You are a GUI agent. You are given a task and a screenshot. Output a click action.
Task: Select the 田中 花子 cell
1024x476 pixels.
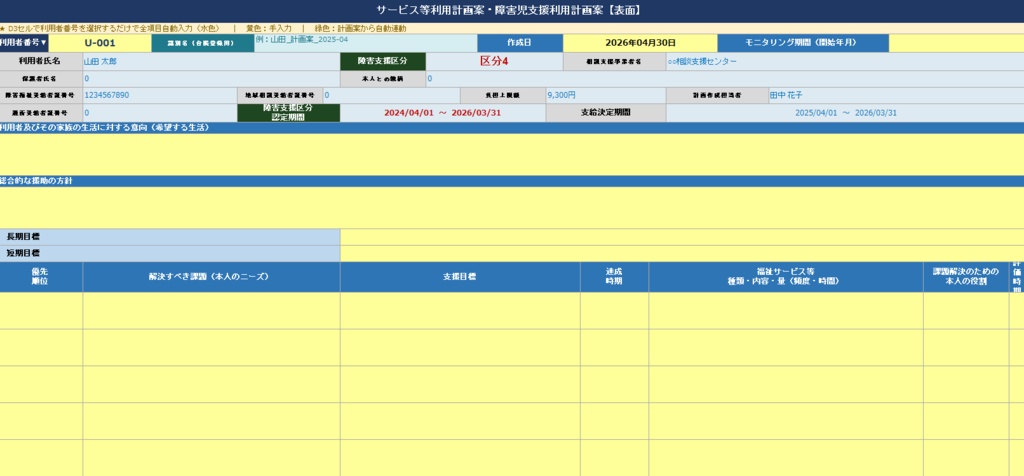tap(895, 95)
